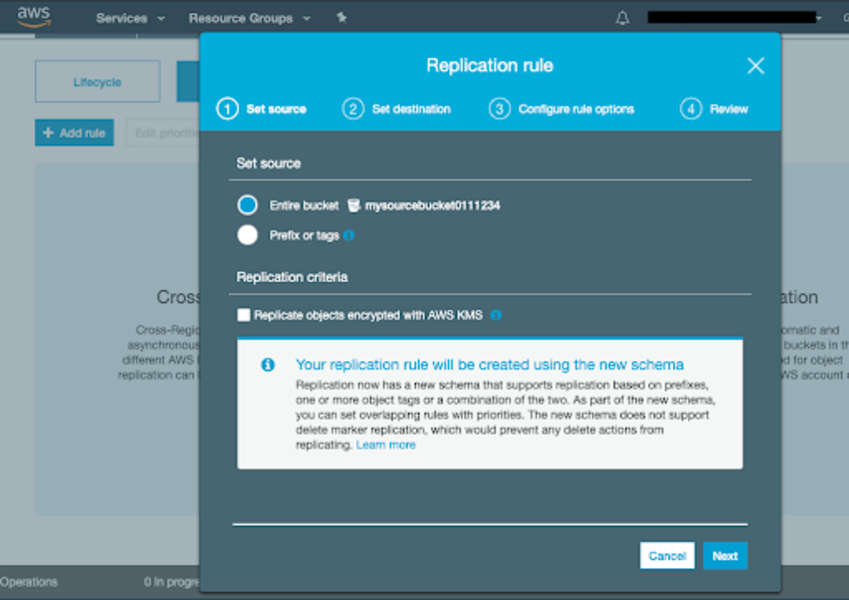This screenshot has width=849, height=600.
Task: Click the Cancel button
Action: 667,556
